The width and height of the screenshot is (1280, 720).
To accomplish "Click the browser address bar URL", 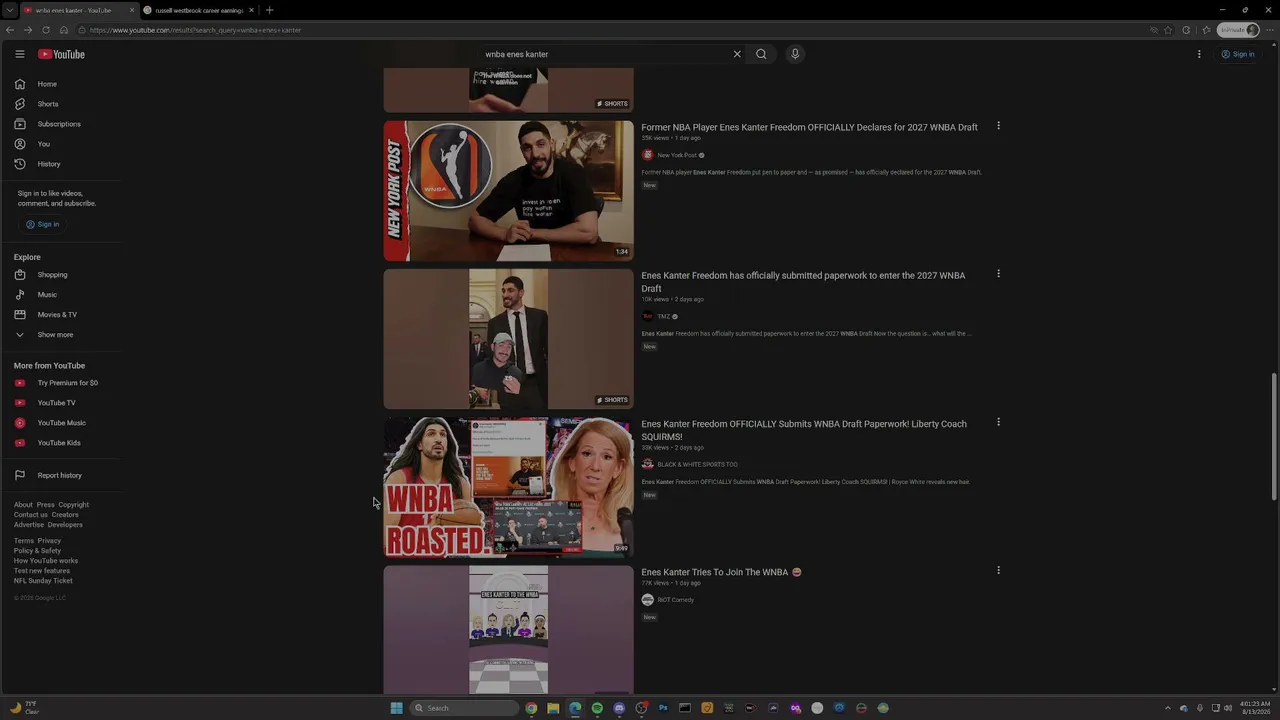I will [195, 30].
